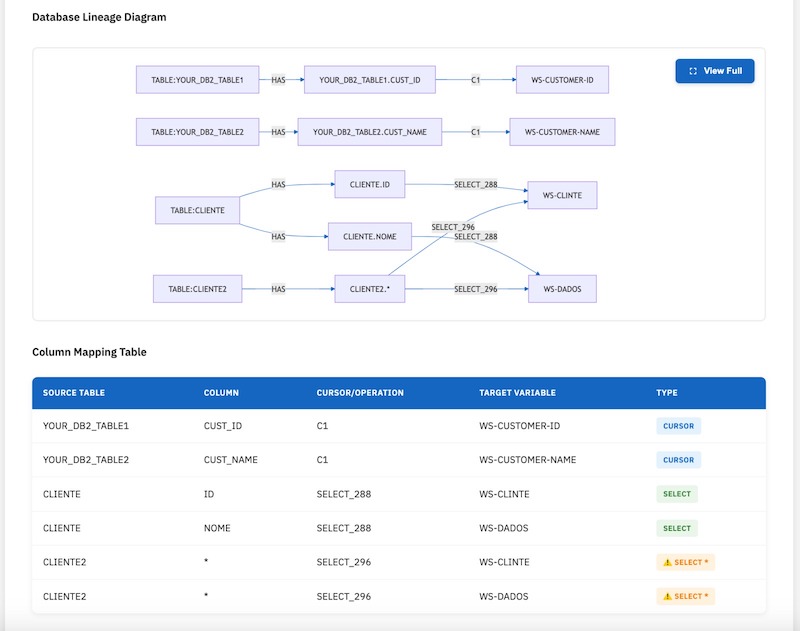
Task: Click the blue header bar of the mapping table
Action: coord(400,391)
